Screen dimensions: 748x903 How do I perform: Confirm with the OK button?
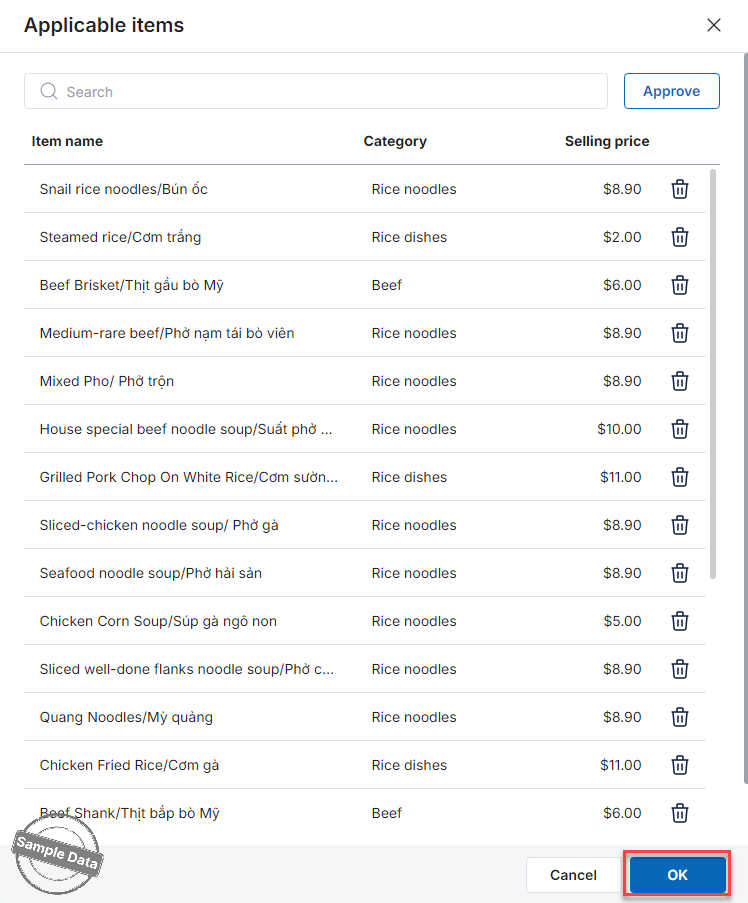click(x=677, y=875)
